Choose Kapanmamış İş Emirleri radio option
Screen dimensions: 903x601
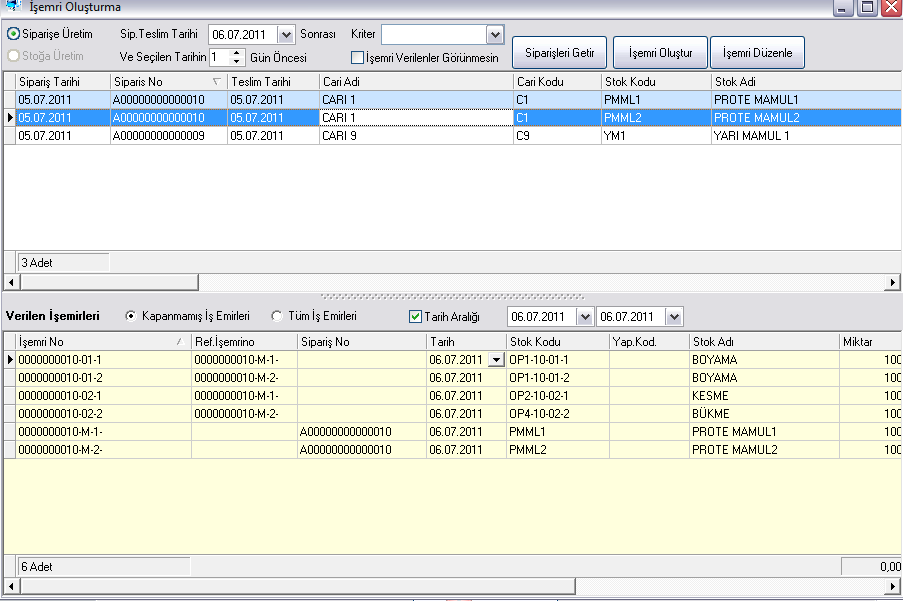pos(131,316)
